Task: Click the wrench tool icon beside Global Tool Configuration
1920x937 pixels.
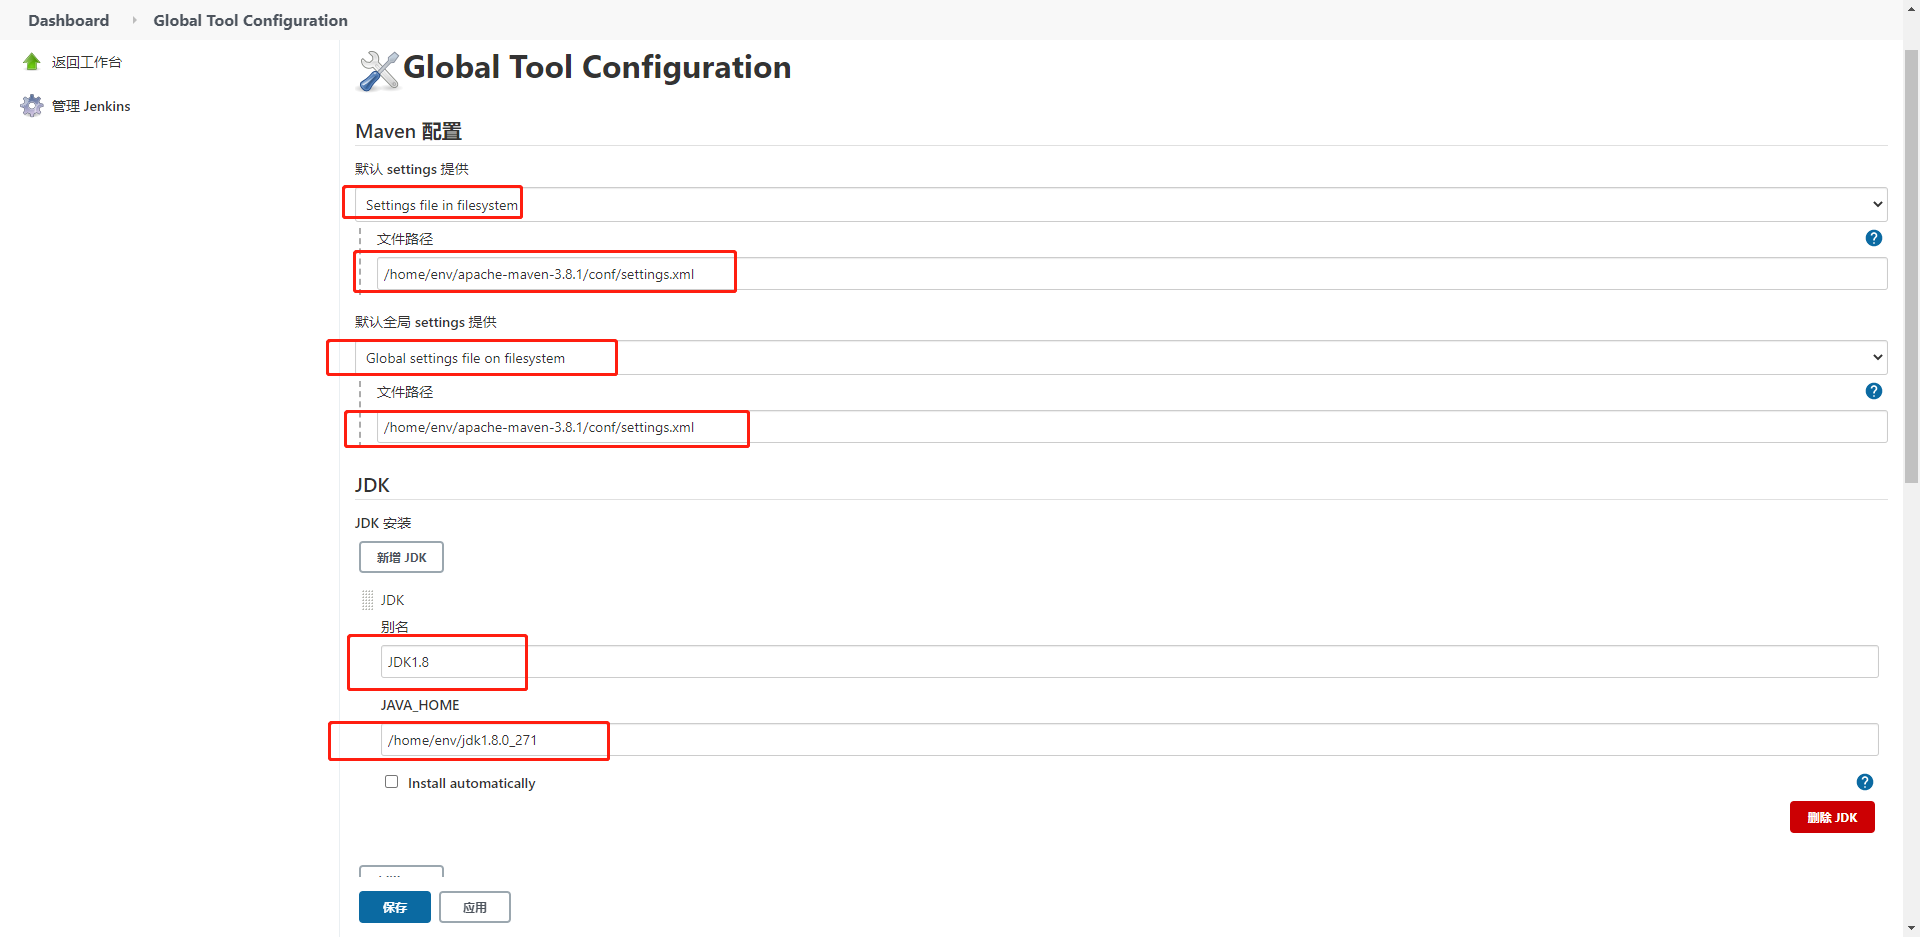Action: (x=378, y=69)
